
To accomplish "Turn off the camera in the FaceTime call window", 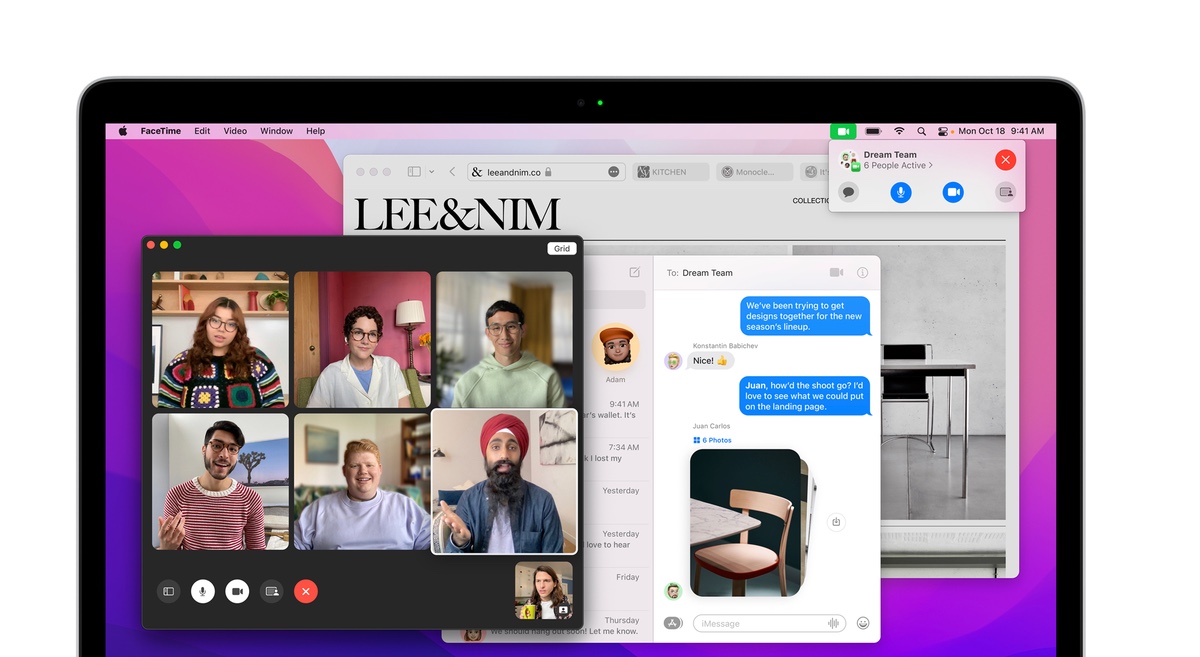I will (237, 591).
